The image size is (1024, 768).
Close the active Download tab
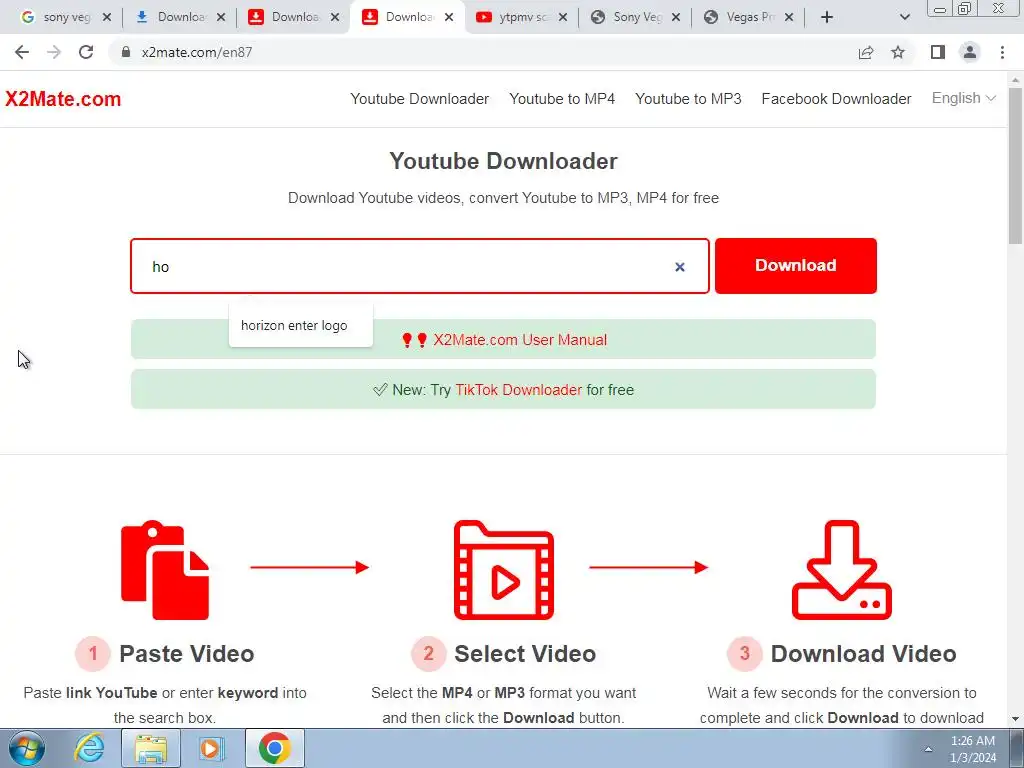(449, 18)
